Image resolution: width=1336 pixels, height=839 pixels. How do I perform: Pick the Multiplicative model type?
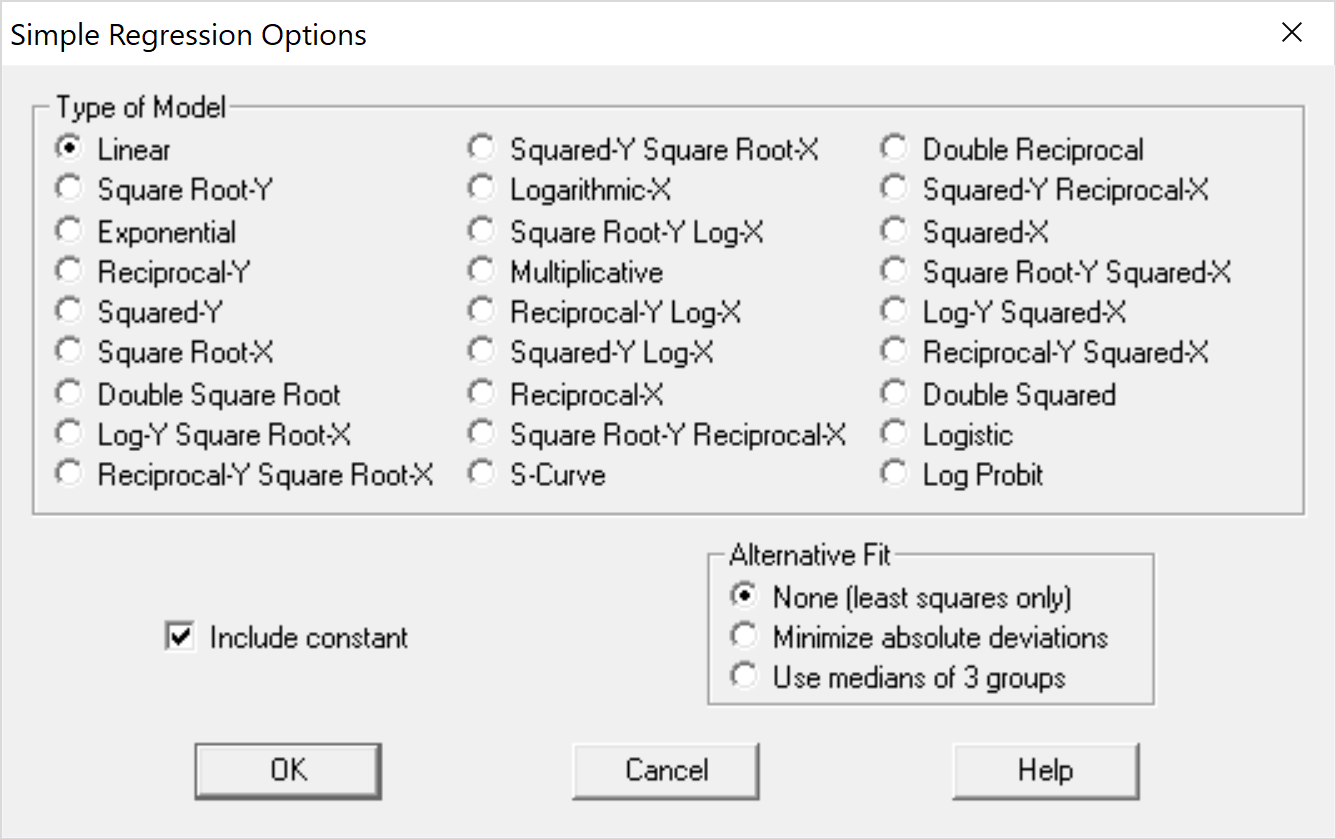point(481,270)
